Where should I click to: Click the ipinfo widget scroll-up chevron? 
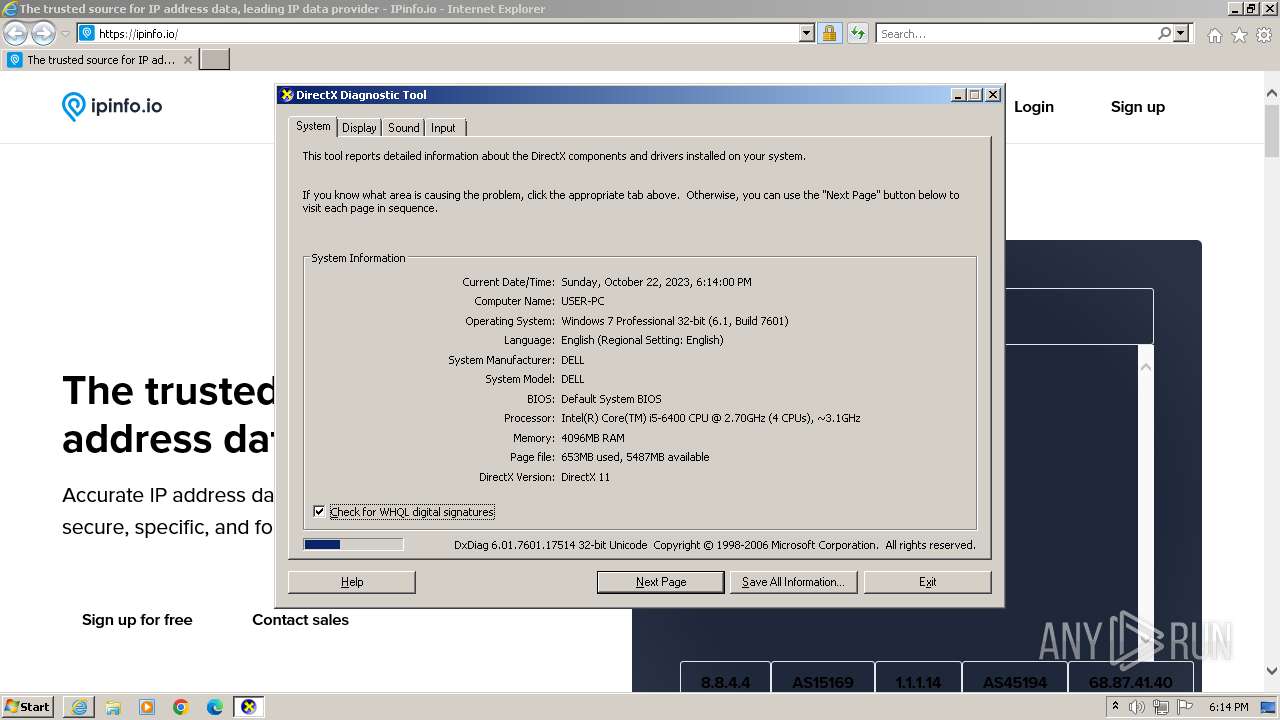pos(1146,367)
